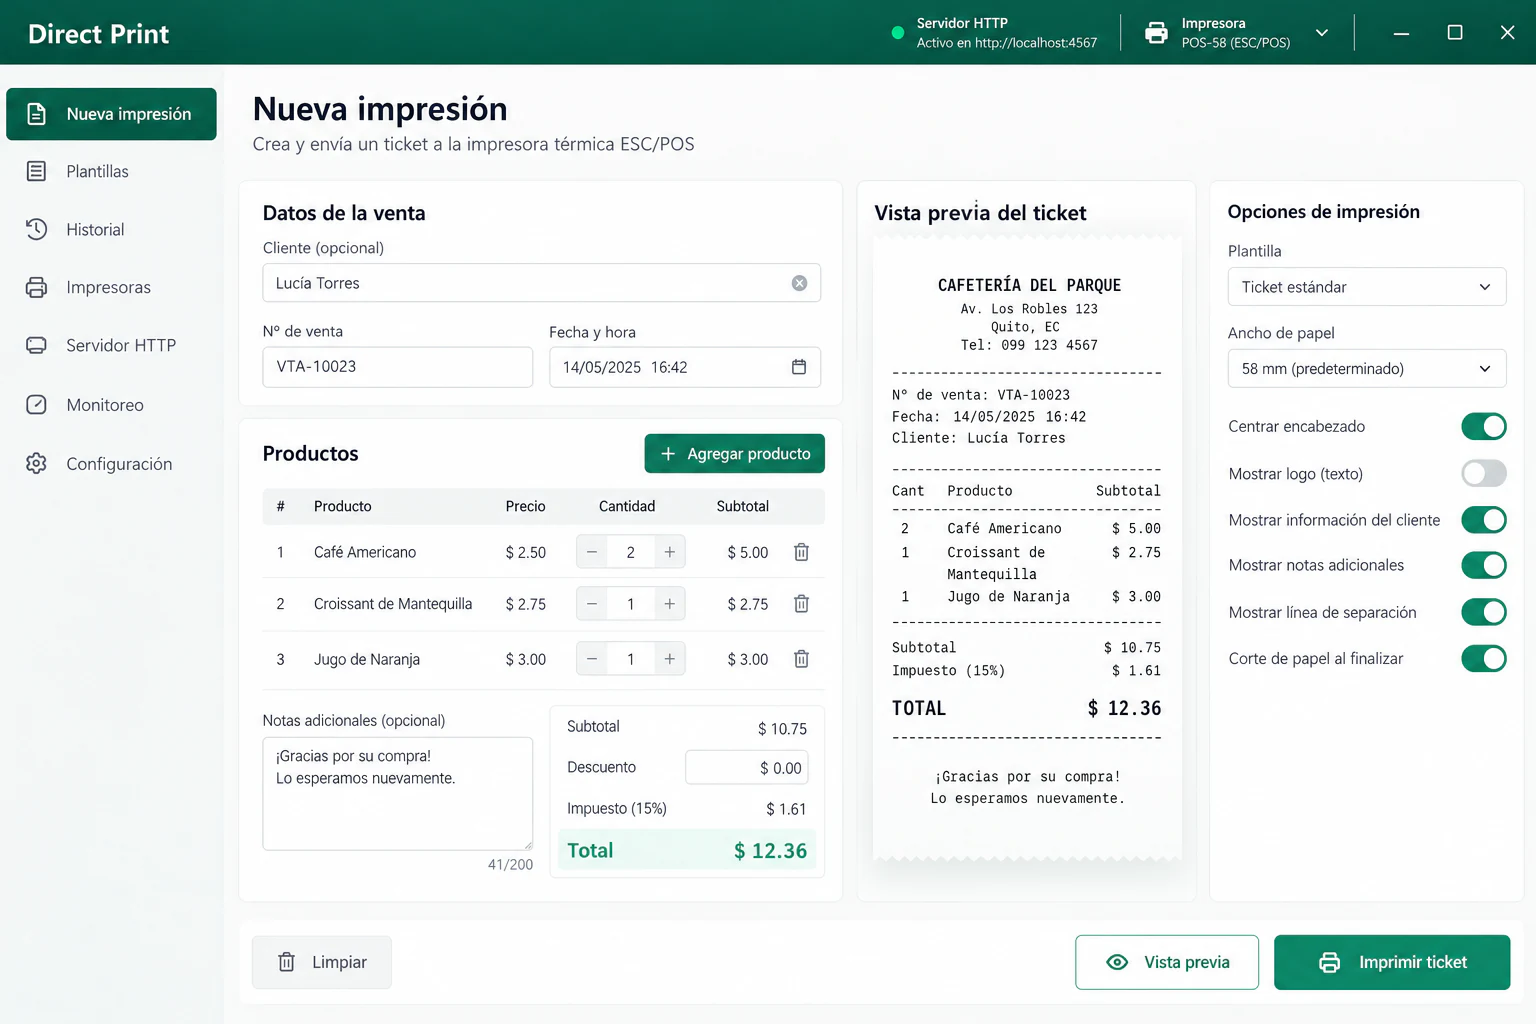Decrease Croissant de Mantequilla quantity
1536x1024 pixels.
click(592, 604)
